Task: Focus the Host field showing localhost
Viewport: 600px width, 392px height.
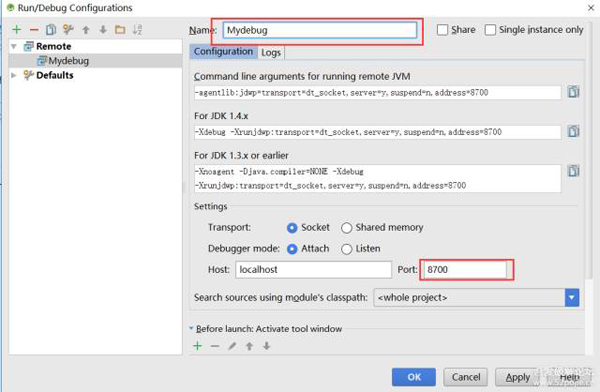Action: [313, 270]
